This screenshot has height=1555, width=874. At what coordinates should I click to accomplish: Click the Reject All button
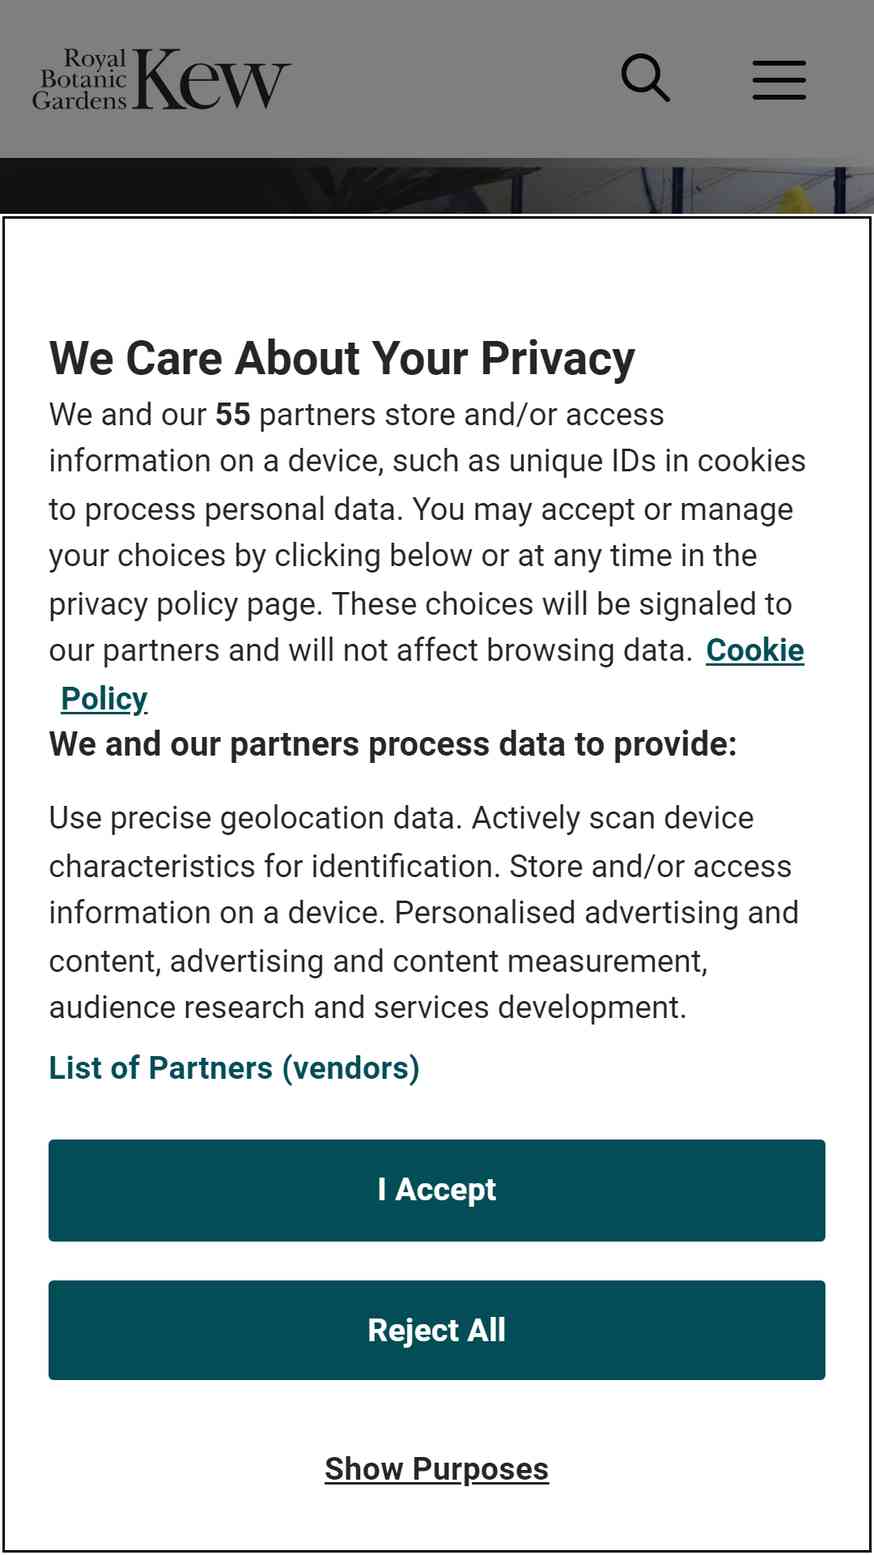437,1330
